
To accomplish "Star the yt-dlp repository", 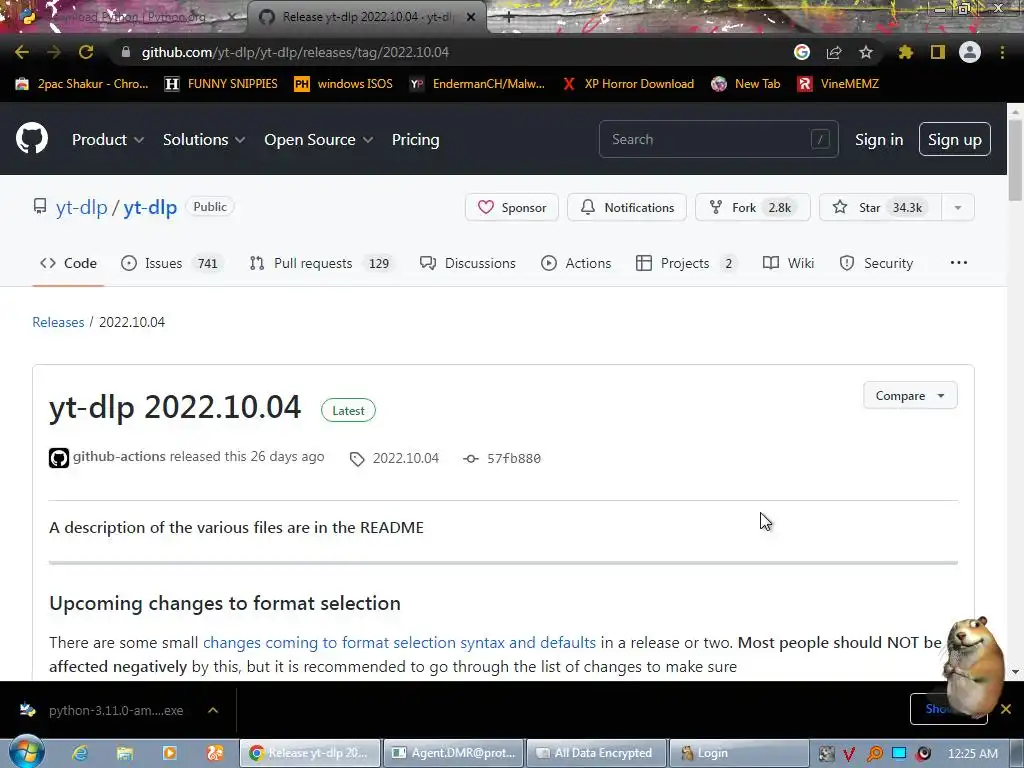I will 880,208.
